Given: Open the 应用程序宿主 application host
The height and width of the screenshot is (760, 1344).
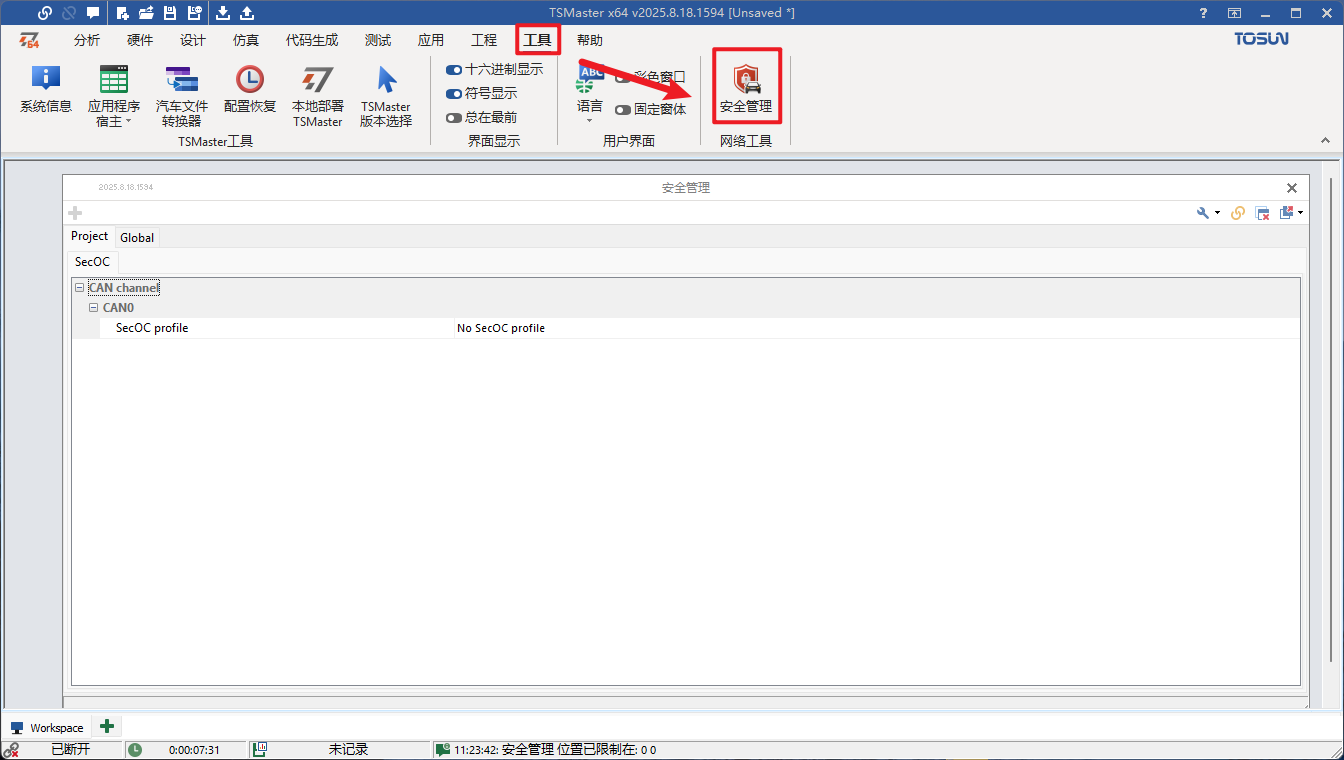Looking at the screenshot, I should tap(114, 96).
